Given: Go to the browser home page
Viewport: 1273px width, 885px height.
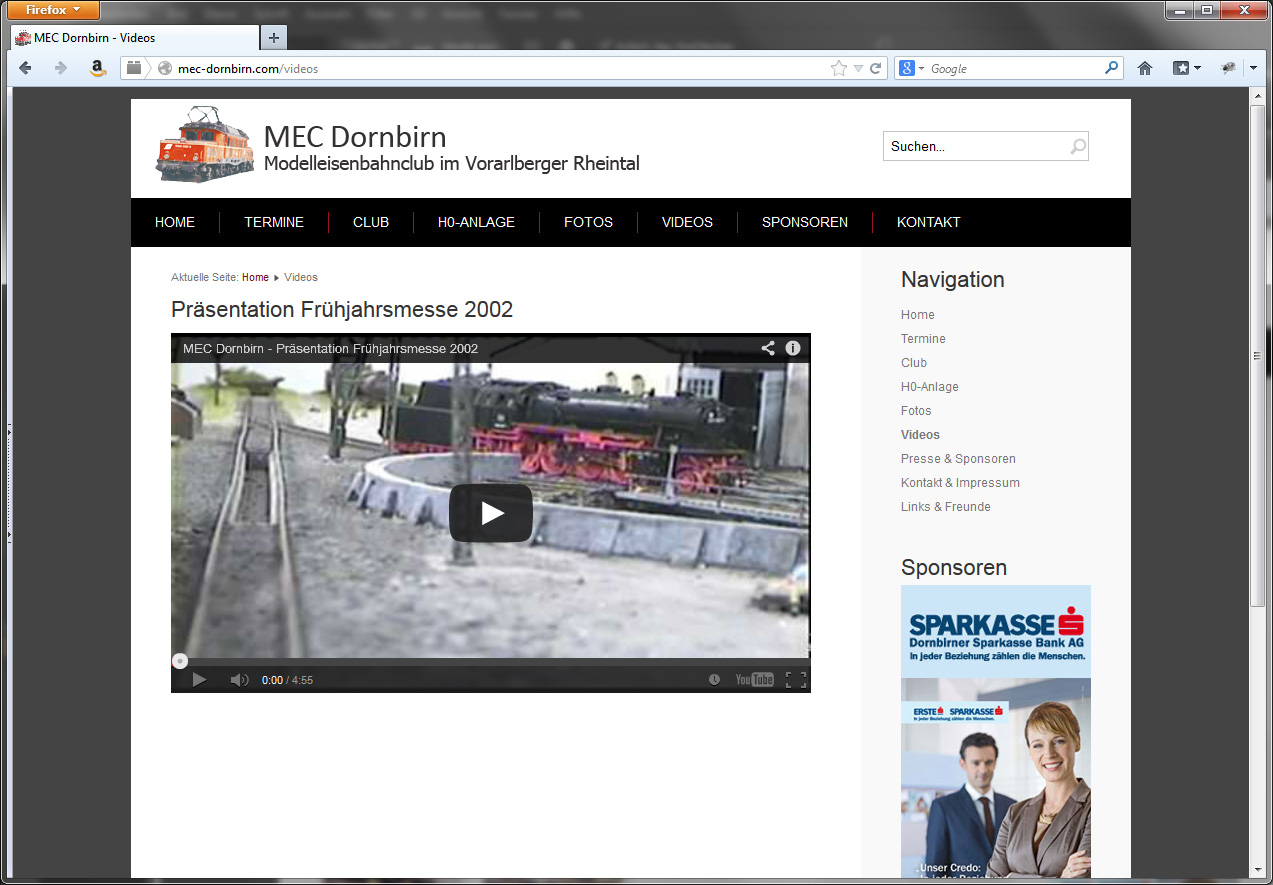Looking at the screenshot, I should click(1145, 68).
